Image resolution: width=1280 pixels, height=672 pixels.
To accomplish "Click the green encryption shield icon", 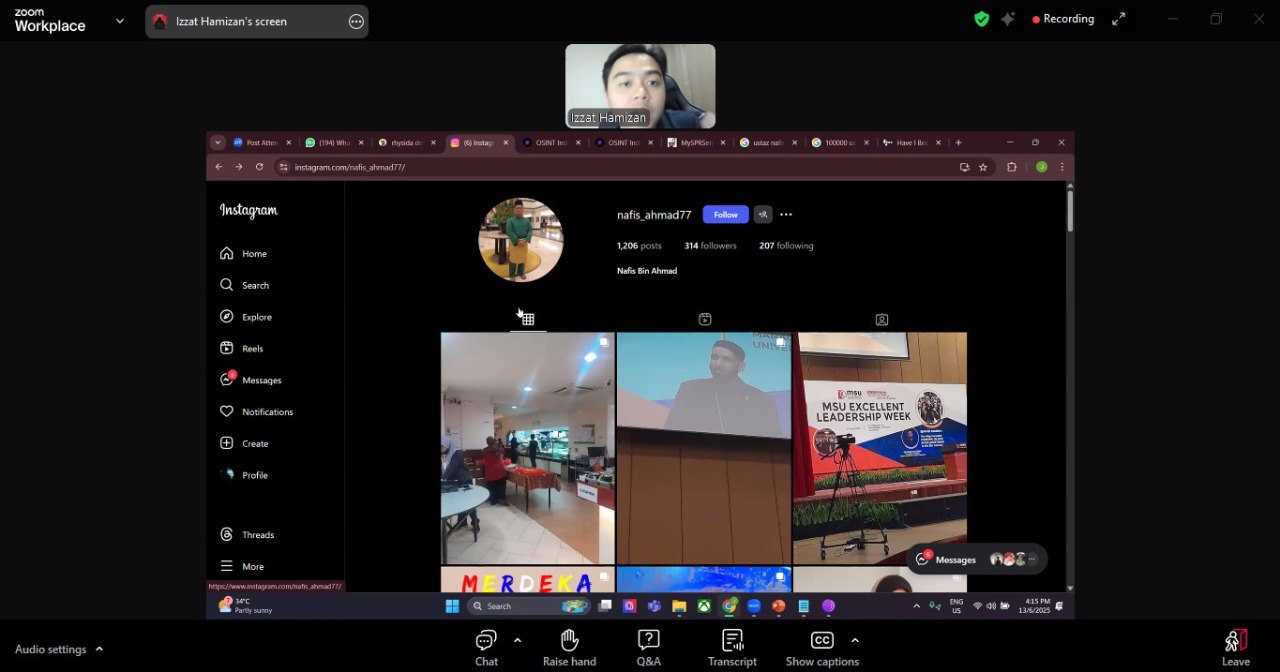I will coord(982,19).
